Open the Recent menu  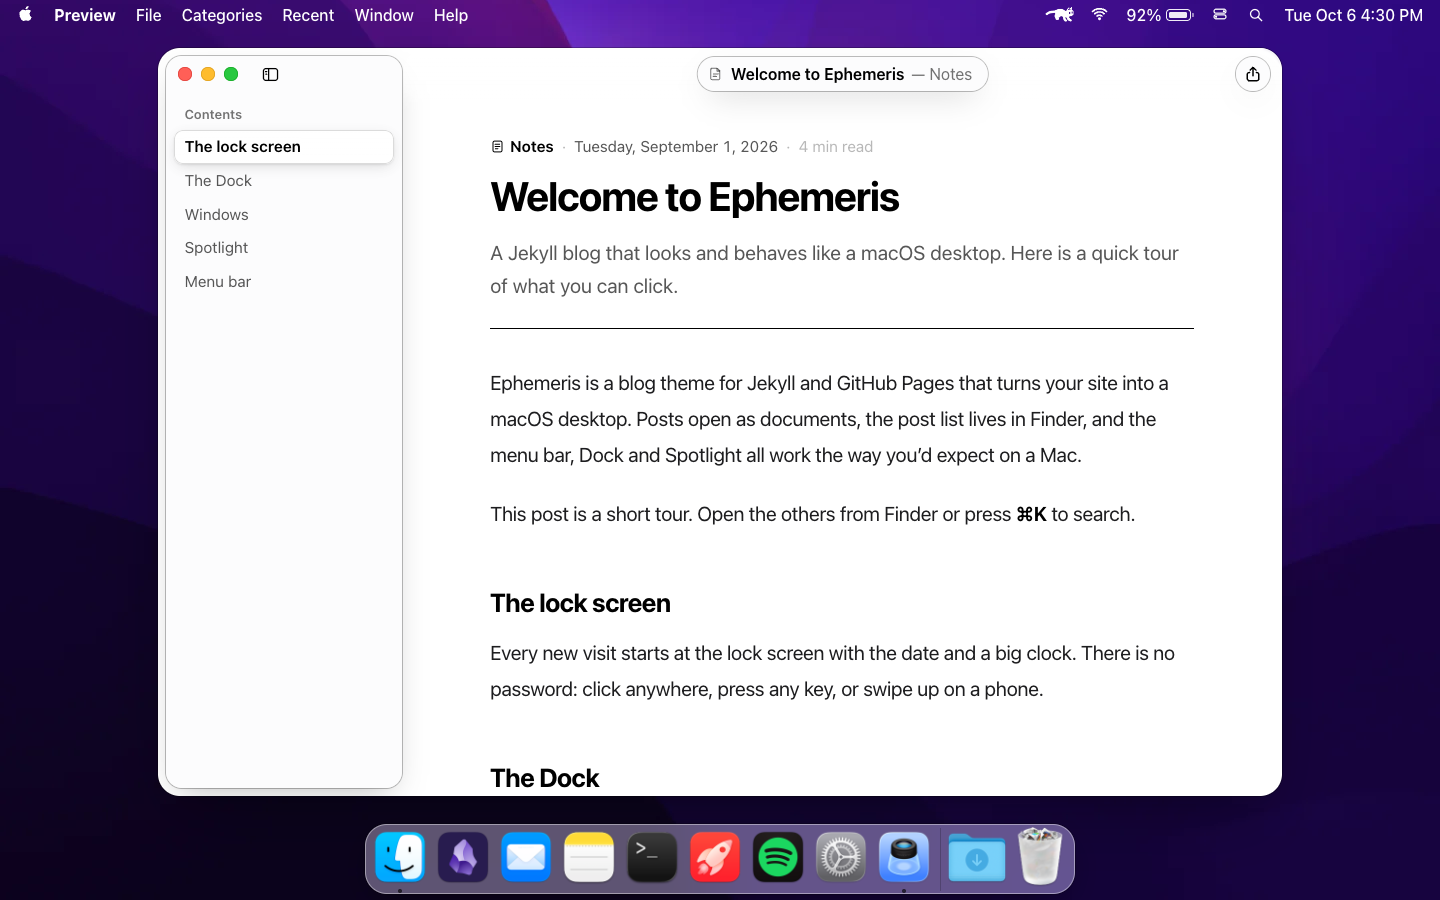pos(308,15)
